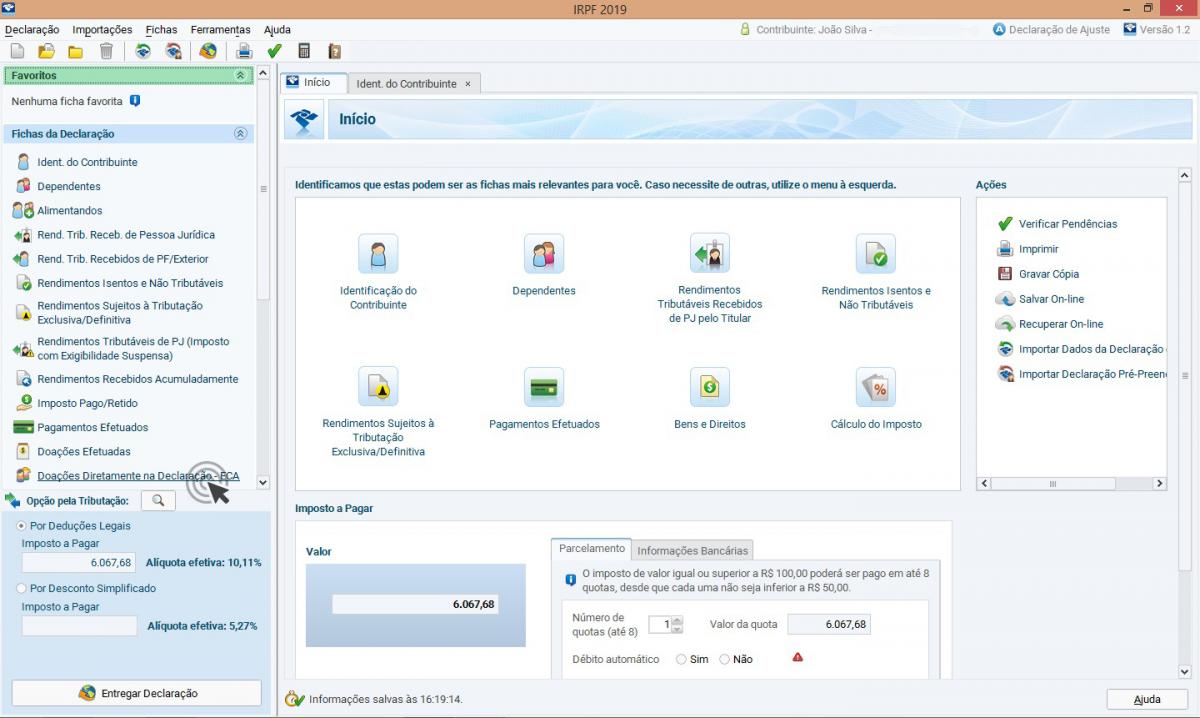Open Rendimentos Sujeitos à Tributação Exclusiva icon
Viewport: 1200px width, 718px height.
click(378, 387)
